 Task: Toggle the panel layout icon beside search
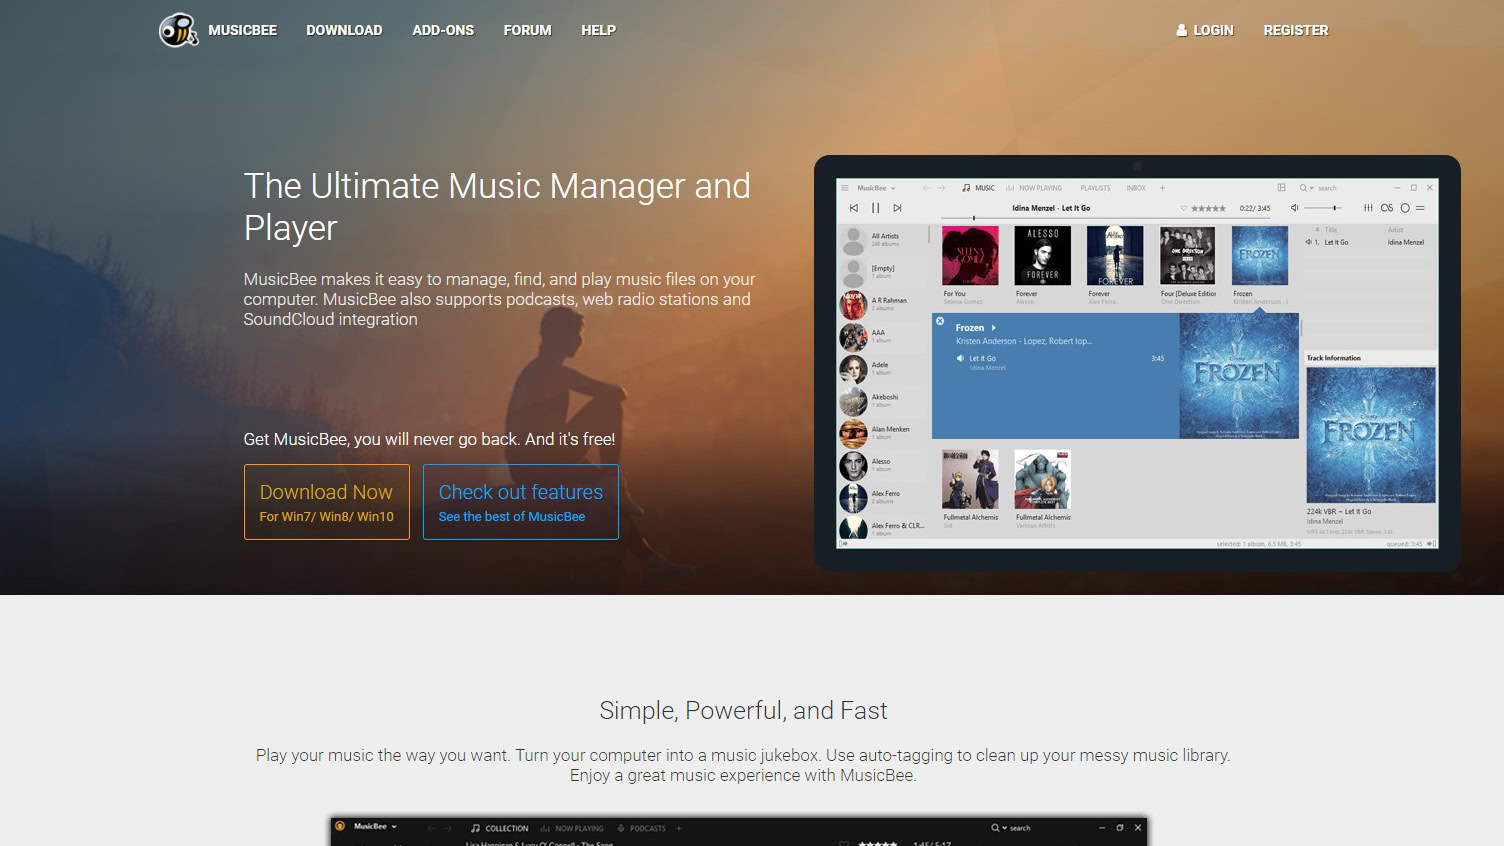tap(1281, 187)
